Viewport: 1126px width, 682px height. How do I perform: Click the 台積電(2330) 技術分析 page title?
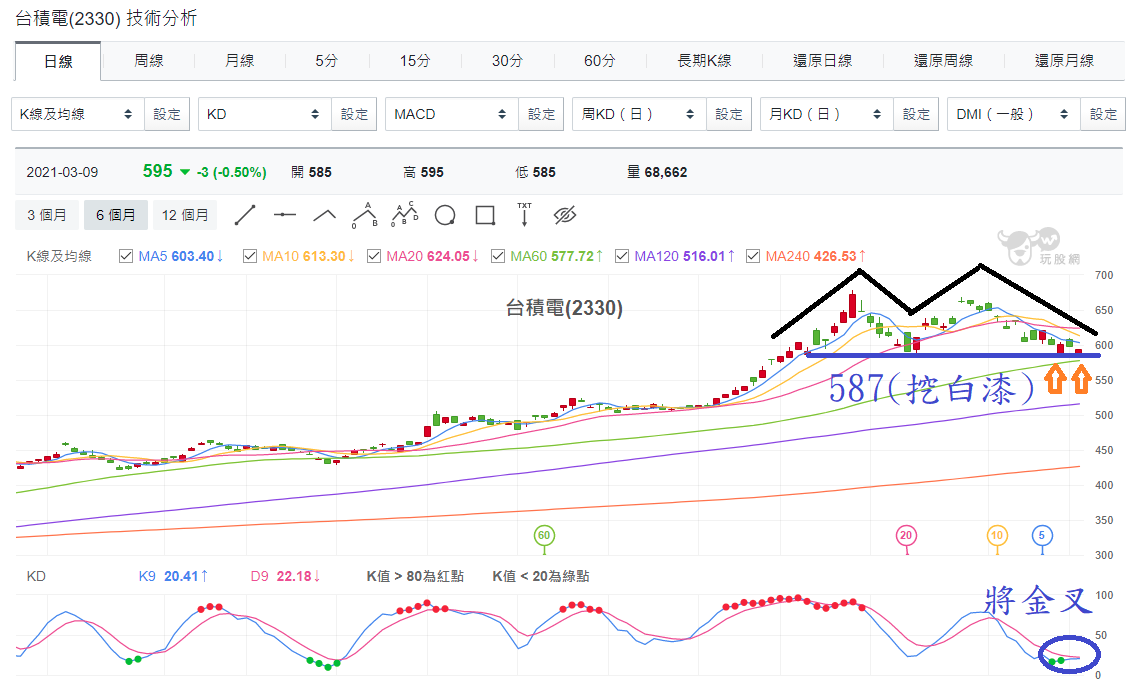click(106, 18)
